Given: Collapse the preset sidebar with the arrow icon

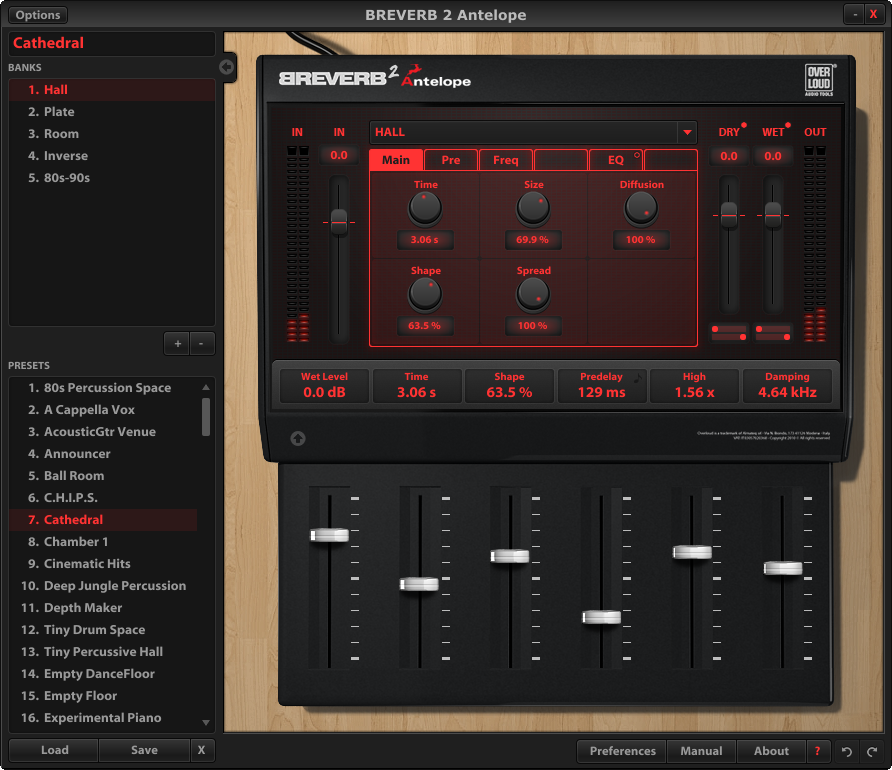Looking at the screenshot, I should (x=226, y=68).
